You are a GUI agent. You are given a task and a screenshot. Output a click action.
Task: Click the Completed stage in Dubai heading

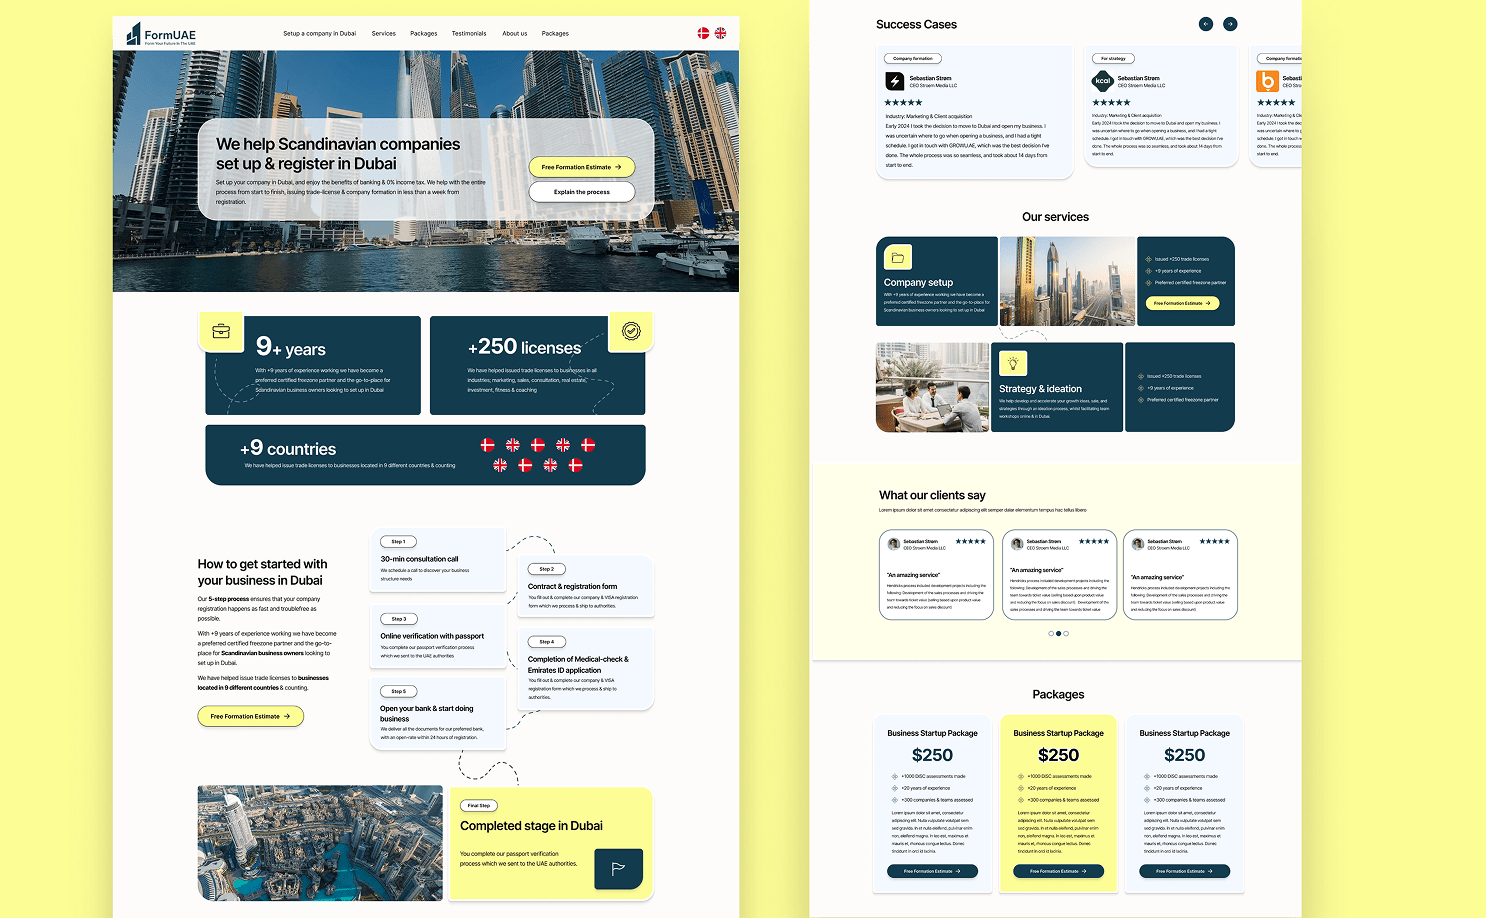tap(531, 826)
